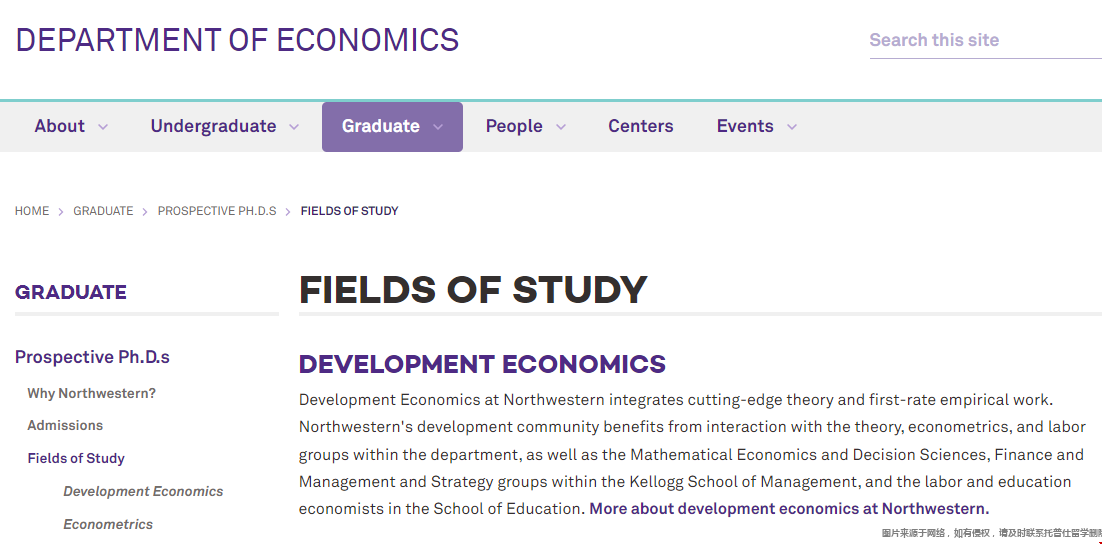Open Why Northwestern? sidebar link
Image resolution: width=1102 pixels, height=544 pixels.
(x=91, y=394)
